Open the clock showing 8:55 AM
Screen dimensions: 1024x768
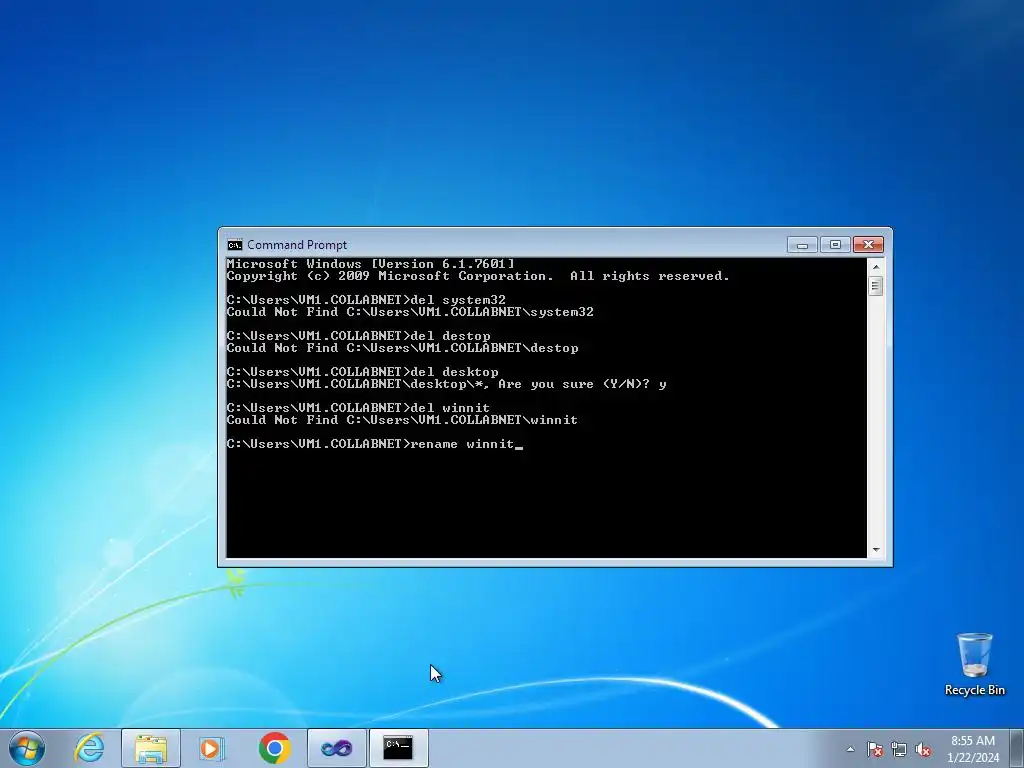[x=973, y=749]
